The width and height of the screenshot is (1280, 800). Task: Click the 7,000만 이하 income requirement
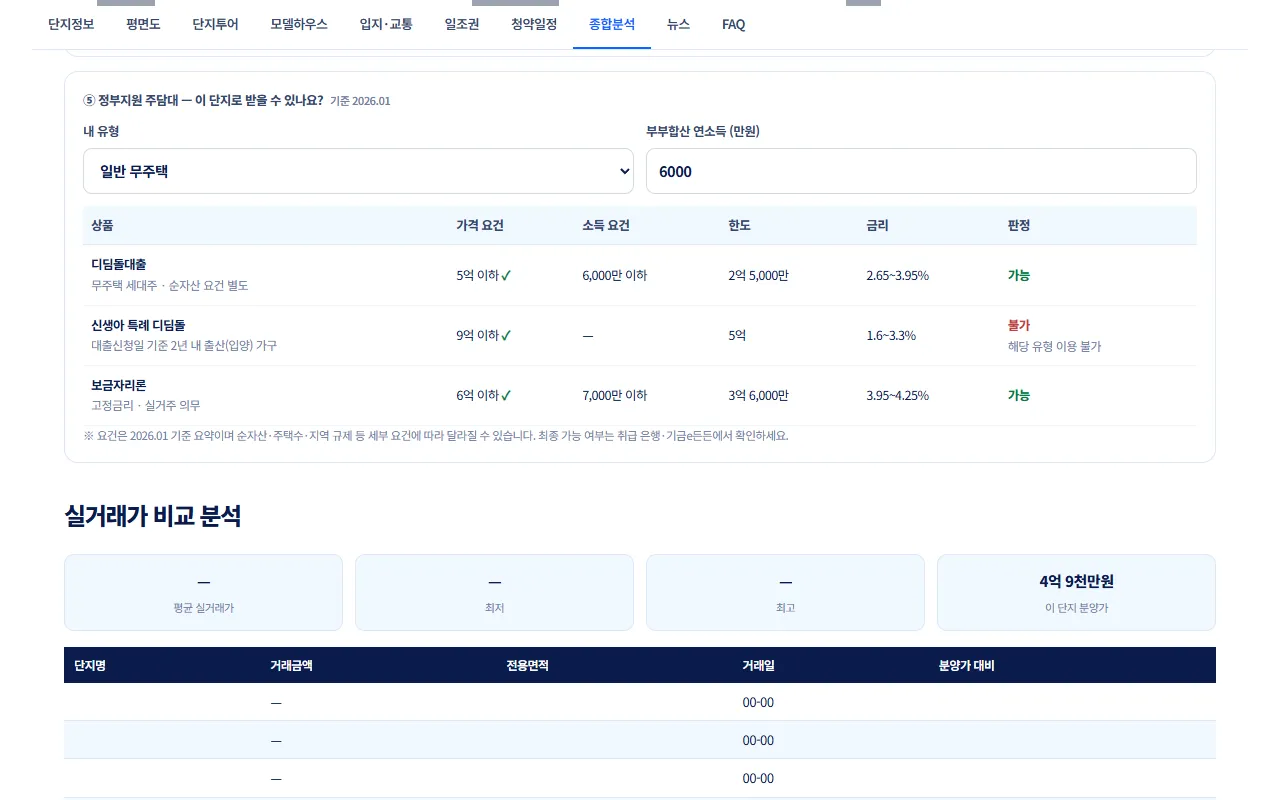tap(614, 395)
